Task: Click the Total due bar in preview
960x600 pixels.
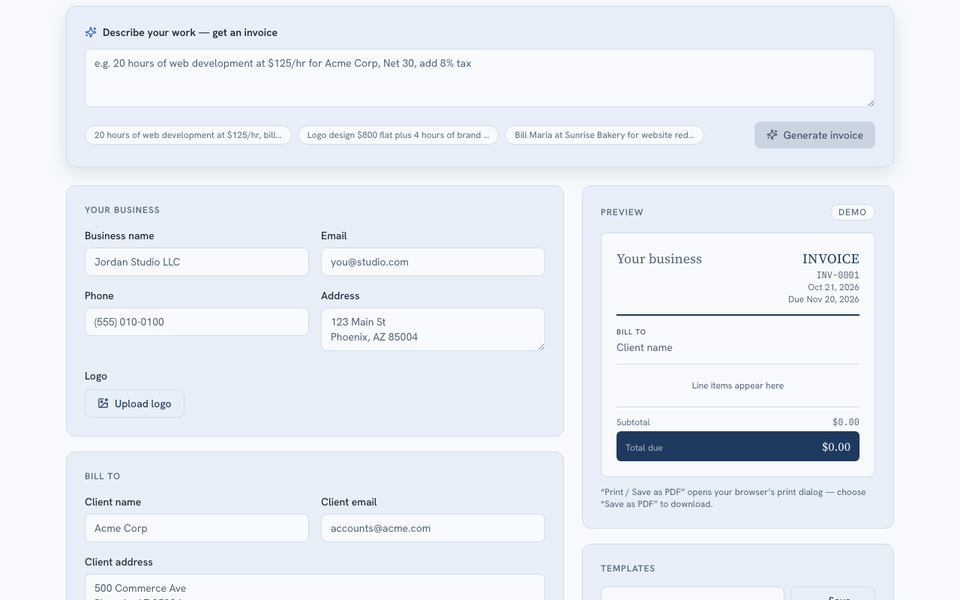Action: pos(738,446)
